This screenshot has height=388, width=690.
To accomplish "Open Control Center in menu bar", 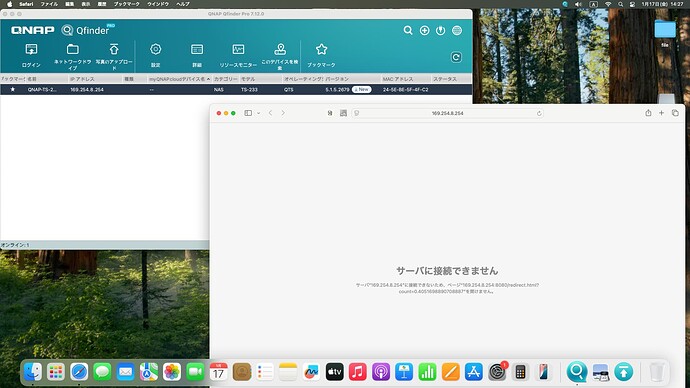I will (632, 4).
